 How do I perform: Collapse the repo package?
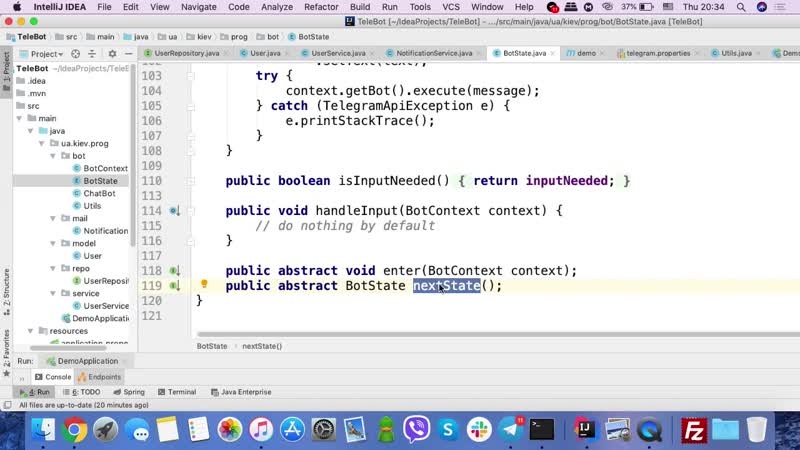click(x=53, y=268)
